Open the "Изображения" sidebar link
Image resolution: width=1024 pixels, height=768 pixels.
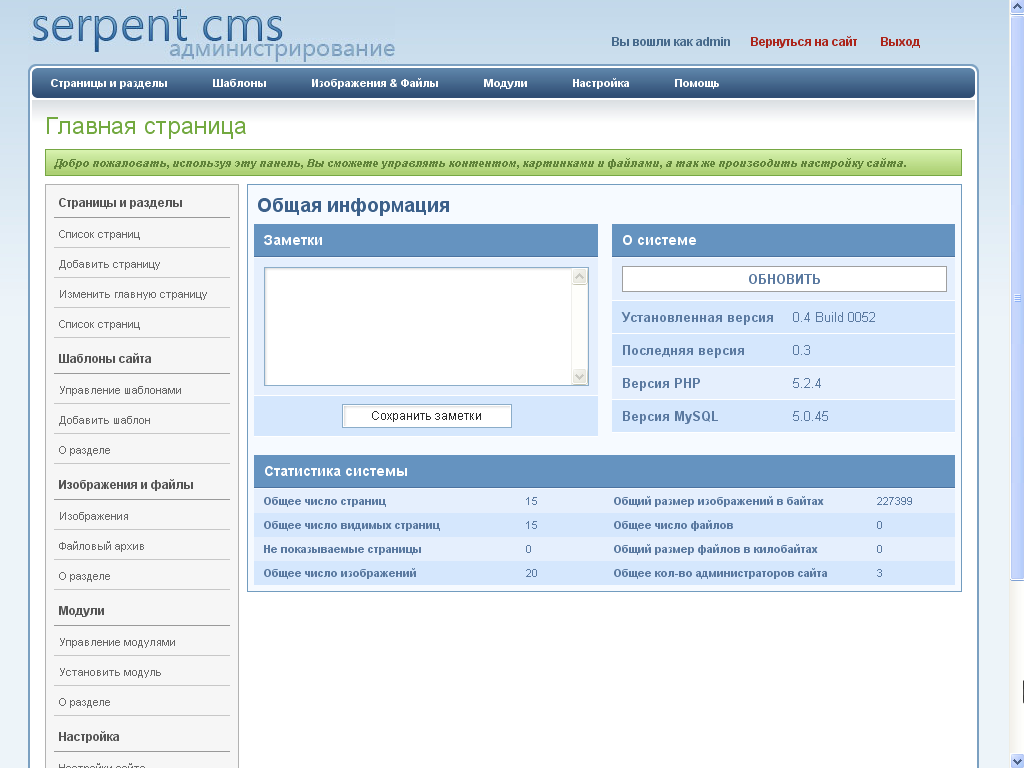pyautogui.click(x=93, y=515)
